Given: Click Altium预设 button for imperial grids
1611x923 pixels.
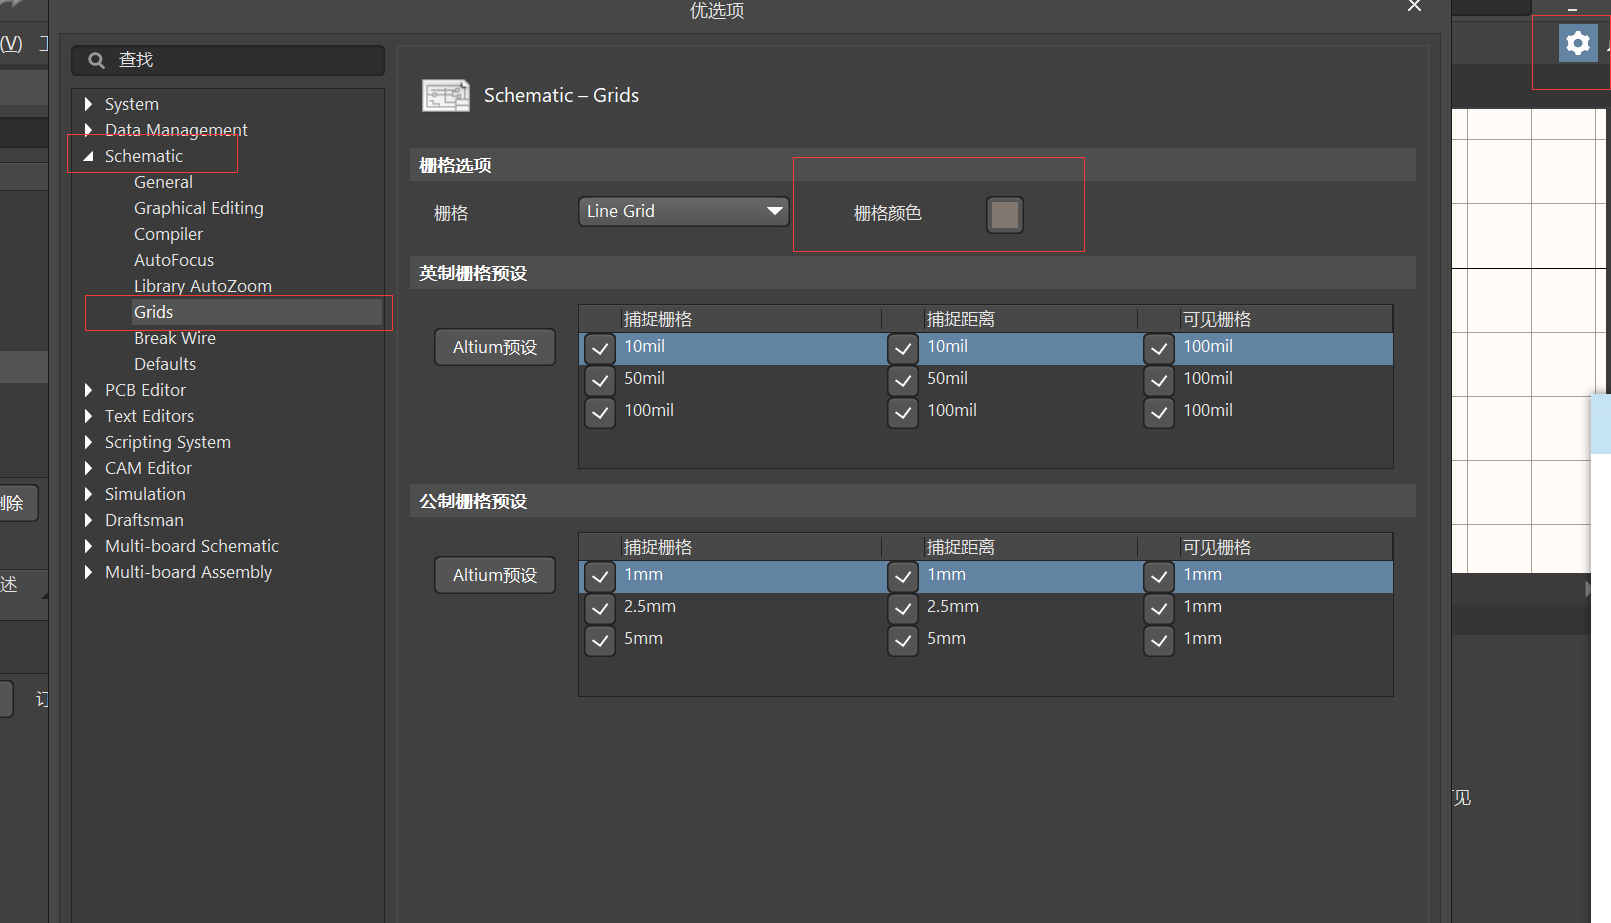Looking at the screenshot, I should tap(495, 347).
